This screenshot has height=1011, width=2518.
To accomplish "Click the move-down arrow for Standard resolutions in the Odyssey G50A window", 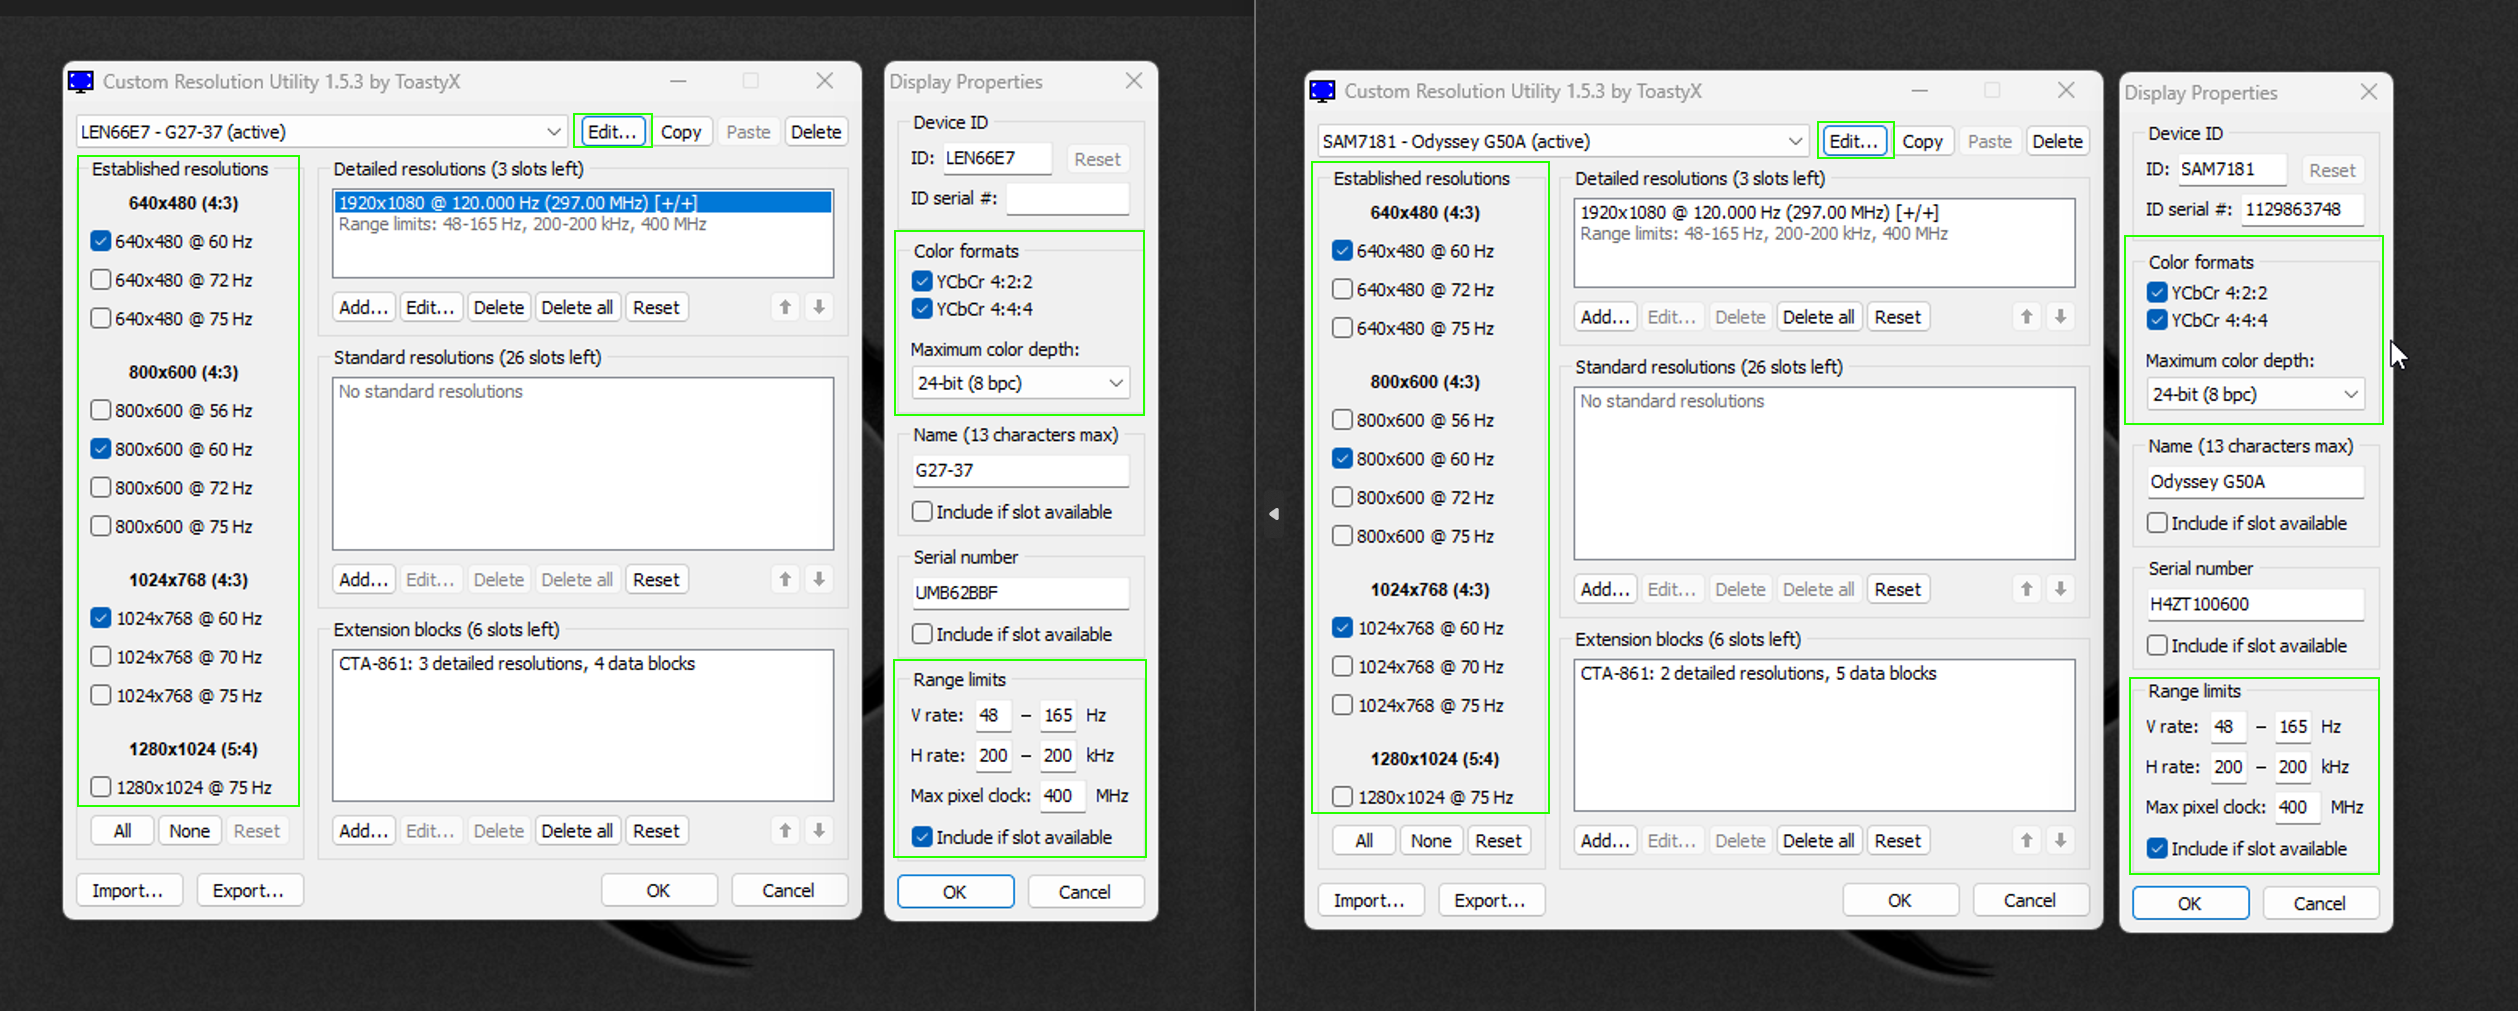I will (2060, 589).
